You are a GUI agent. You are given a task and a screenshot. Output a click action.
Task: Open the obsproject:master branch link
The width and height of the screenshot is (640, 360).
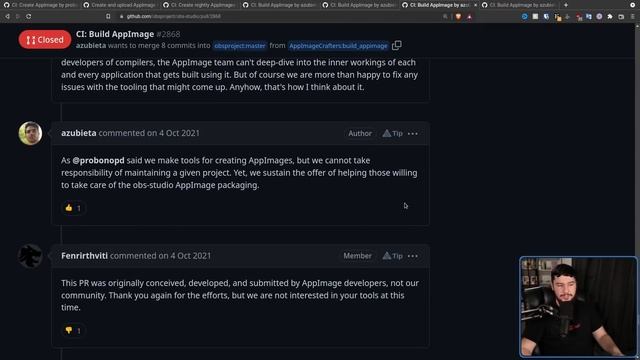point(240,46)
